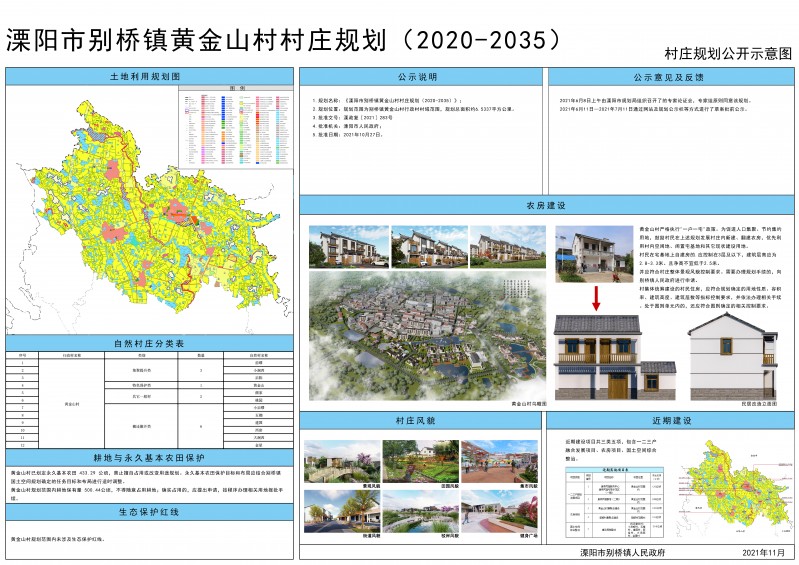The height and width of the screenshot is (565, 799).
Task: Click the side elevation drawing labeled 民居改造立面图
Action: (733, 357)
